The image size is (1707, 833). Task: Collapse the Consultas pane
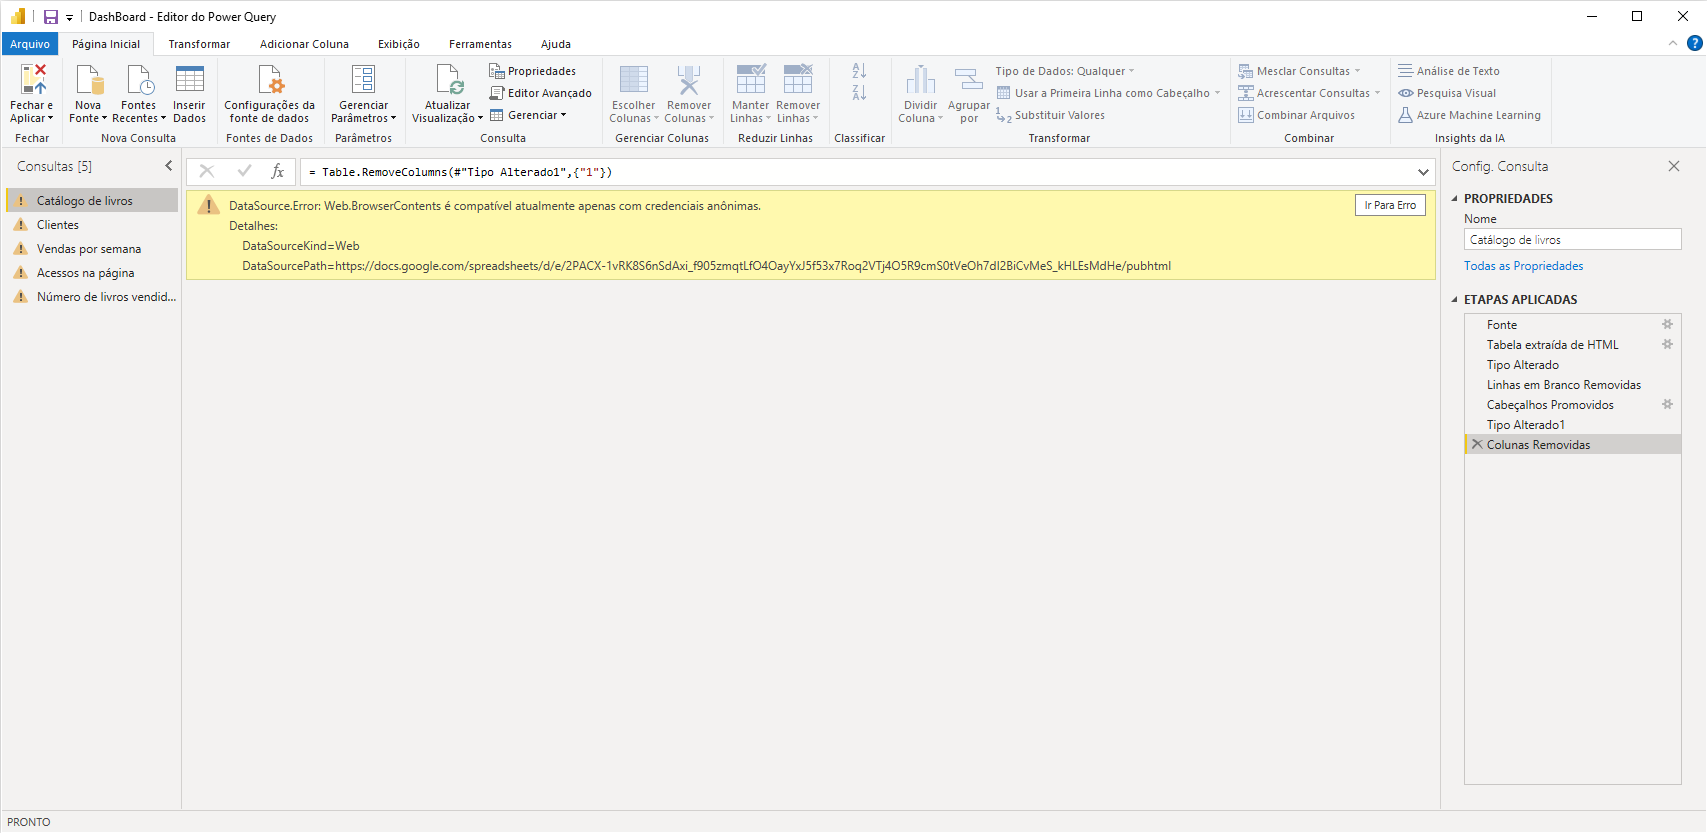(x=168, y=166)
